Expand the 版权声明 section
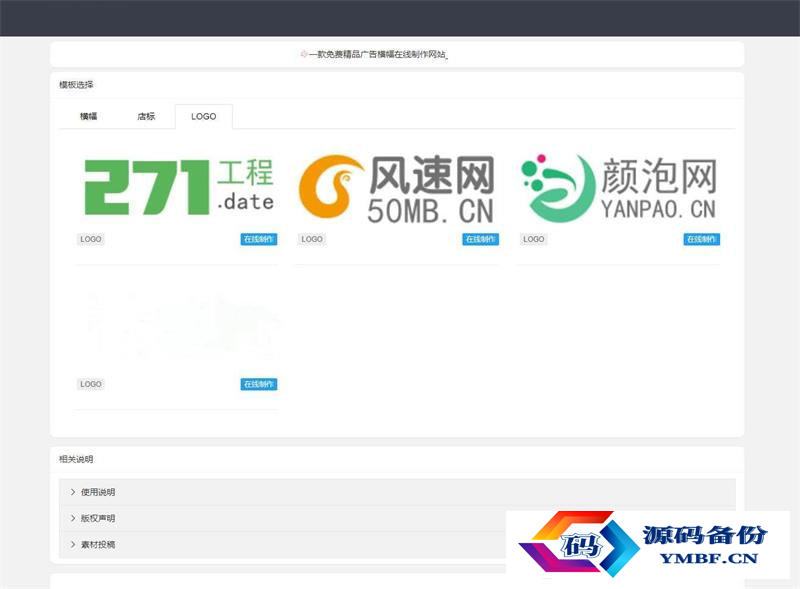This screenshot has width=800, height=589. (397, 519)
